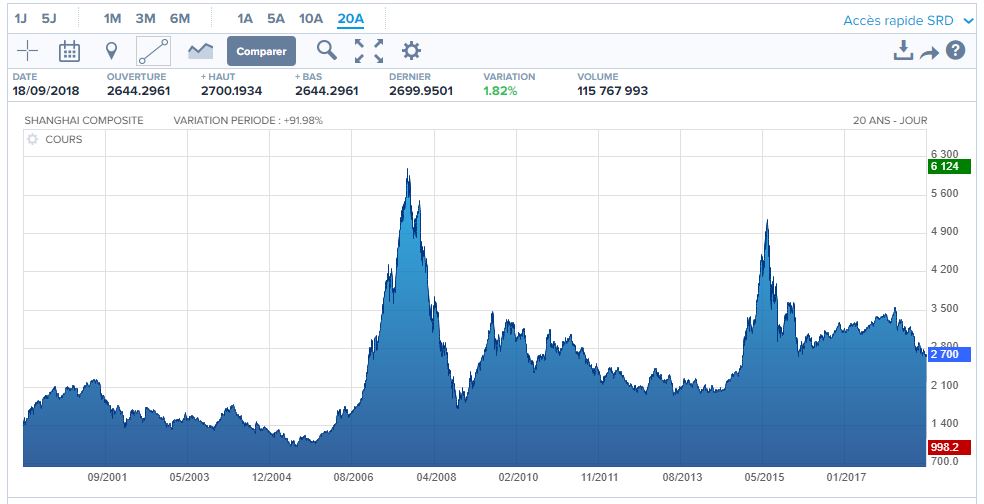Select the 1M time period
This screenshot has width=984, height=504.
112,18
